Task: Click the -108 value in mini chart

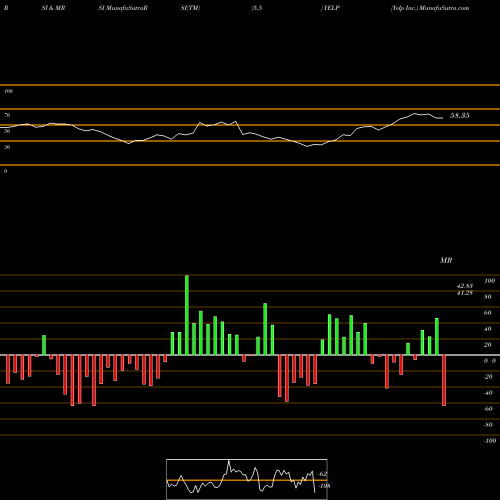Action: 324,486
